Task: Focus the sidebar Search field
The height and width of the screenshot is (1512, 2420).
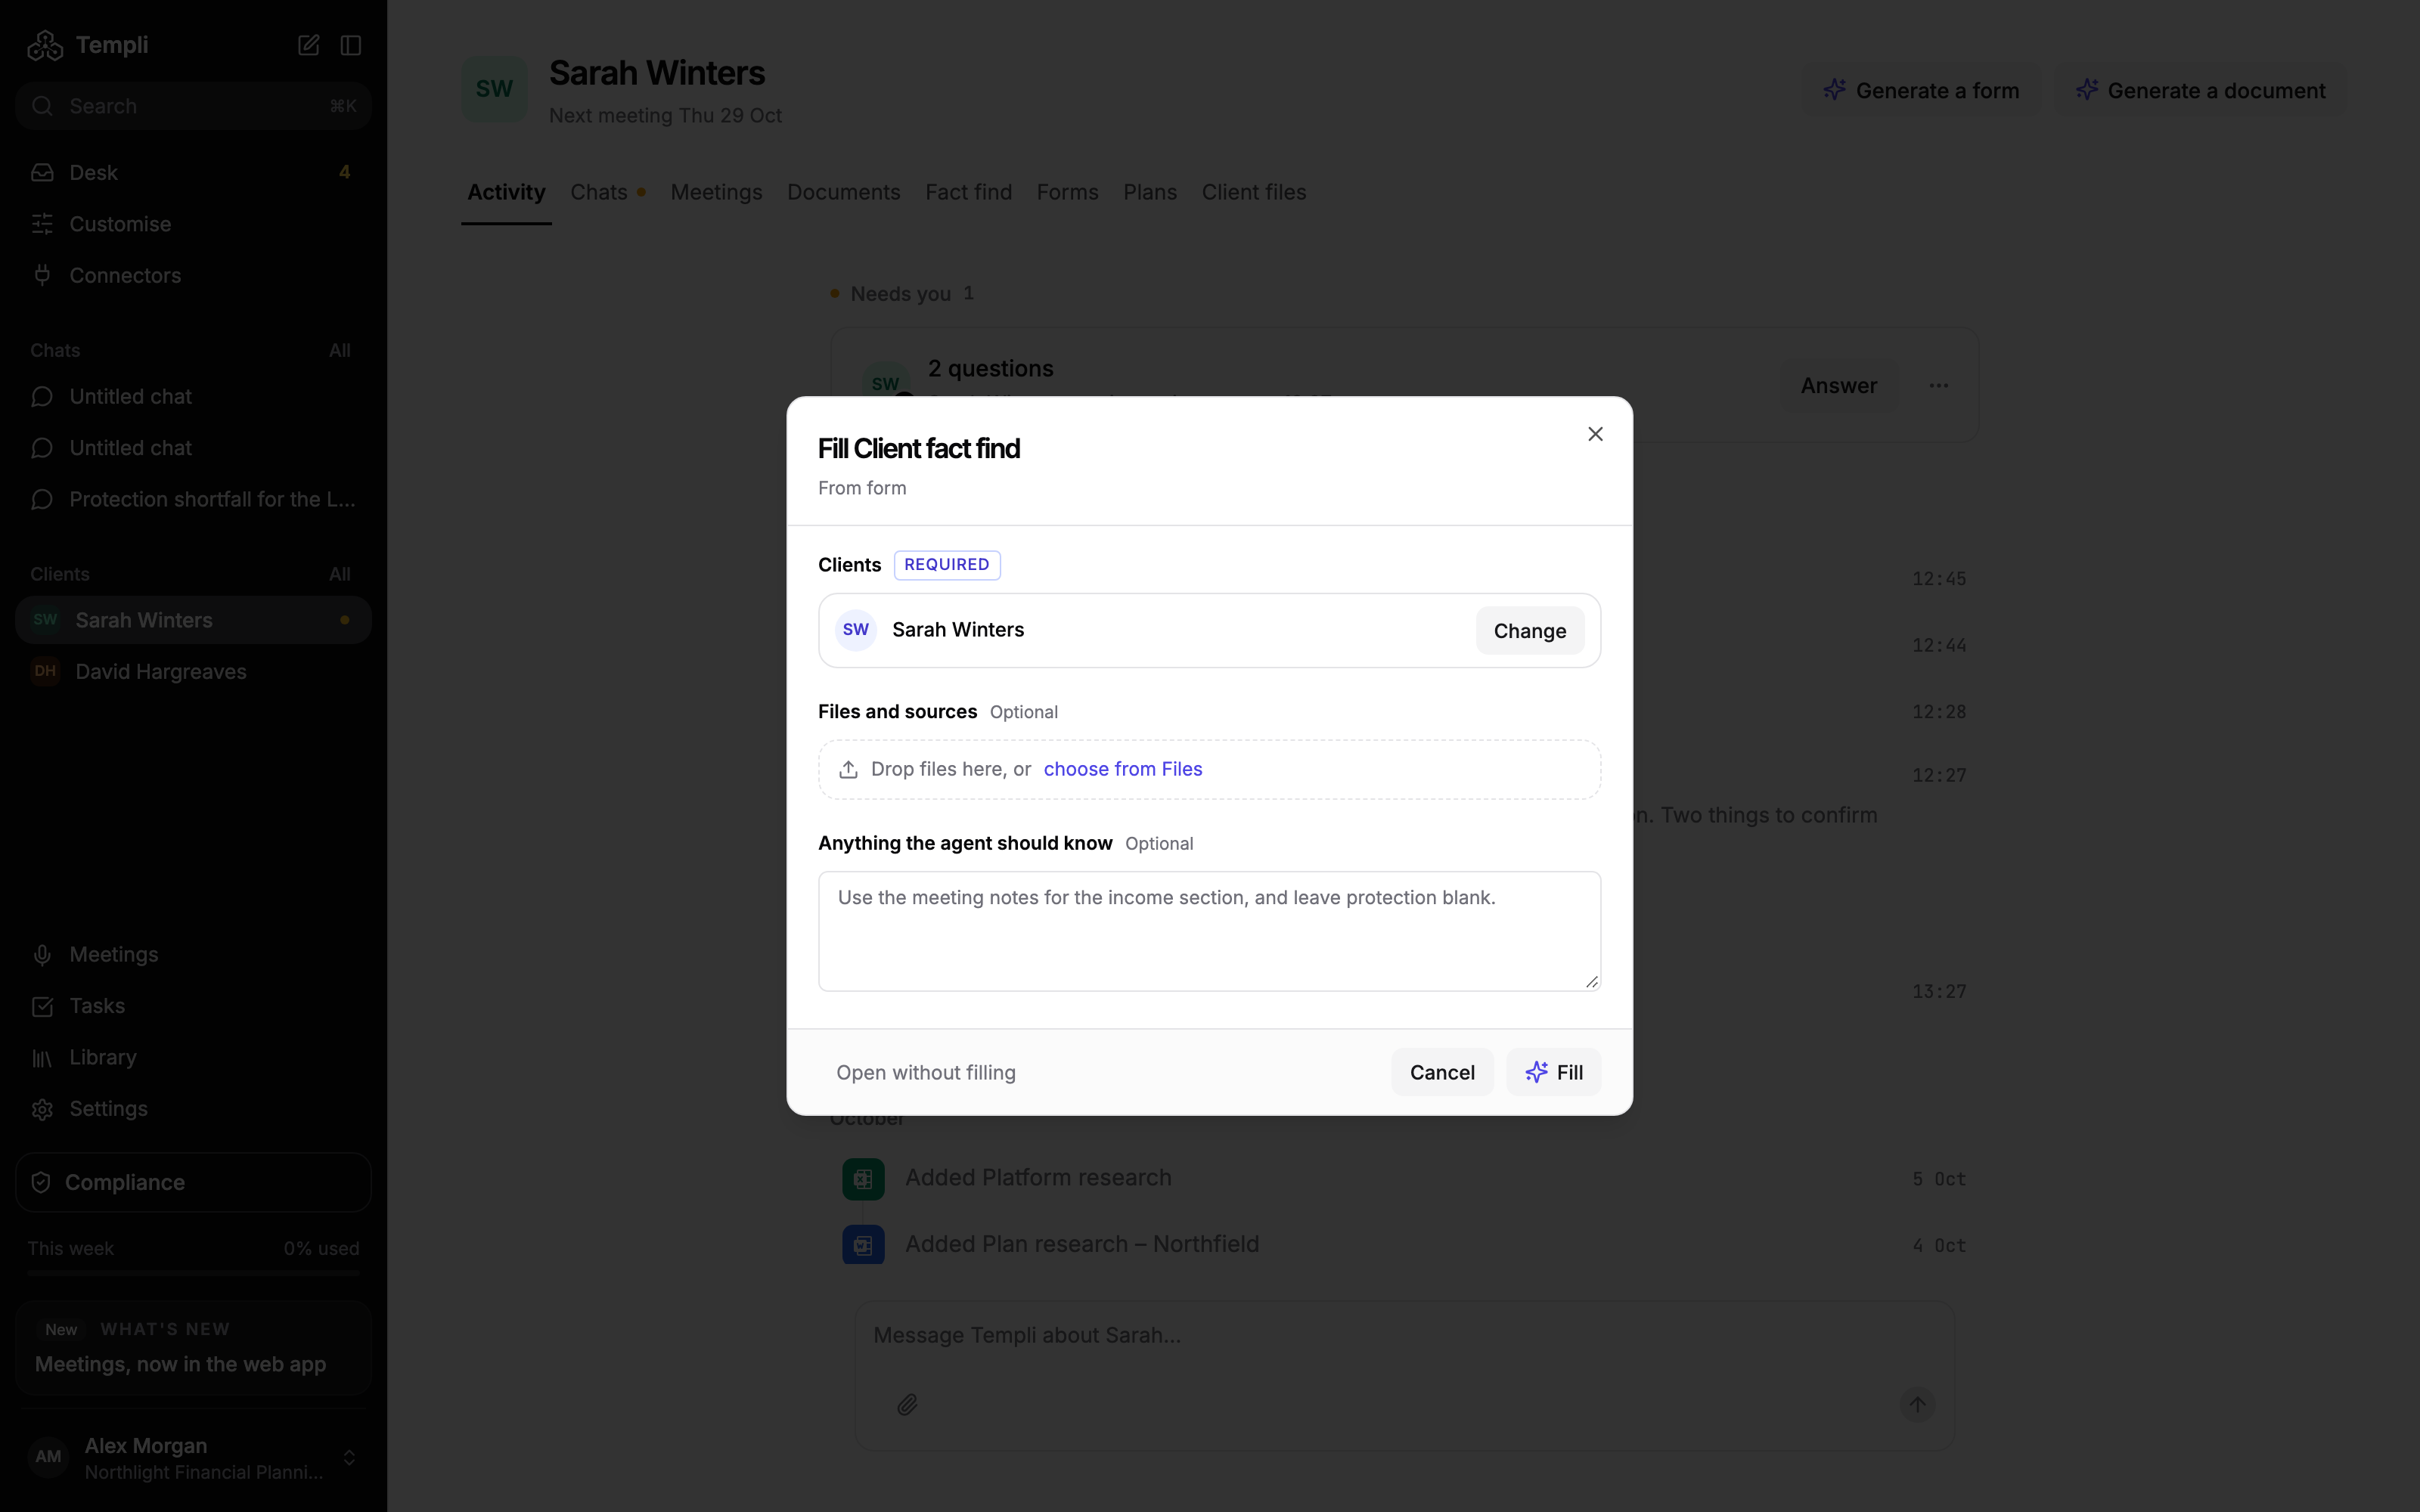Action: tap(193, 106)
